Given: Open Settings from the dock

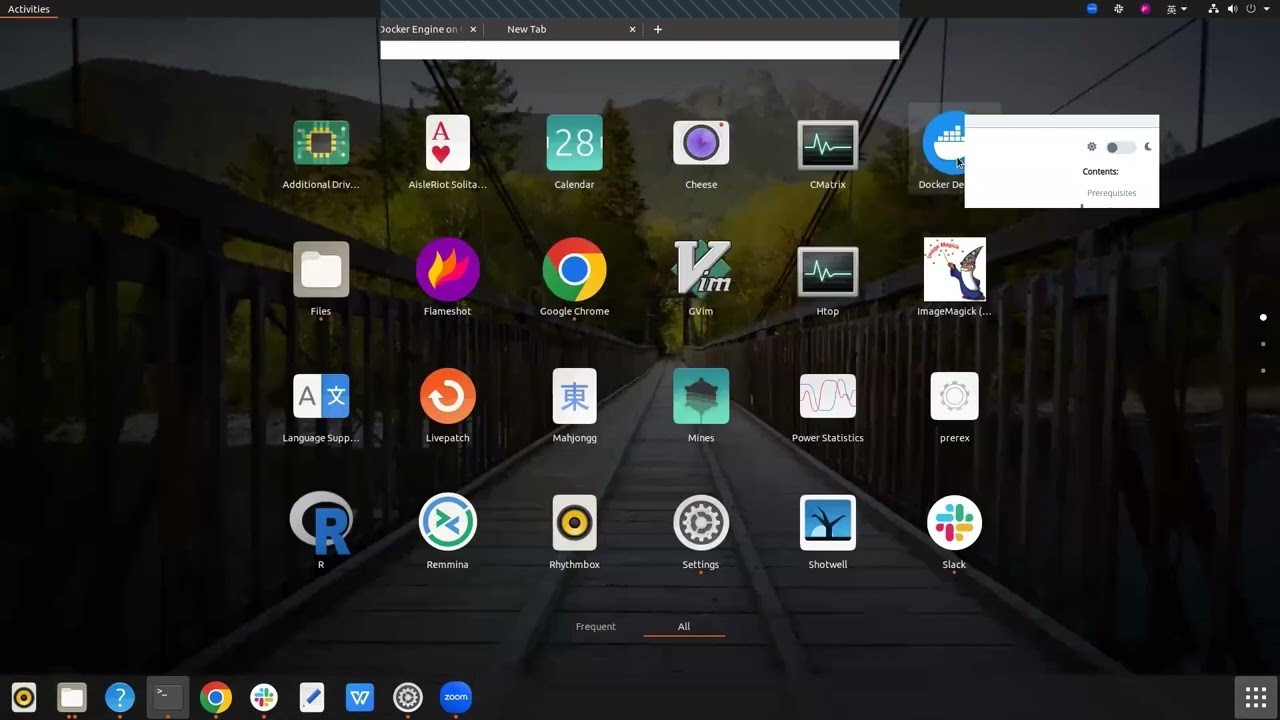Looking at the screenshot, I should coord(408,697).
